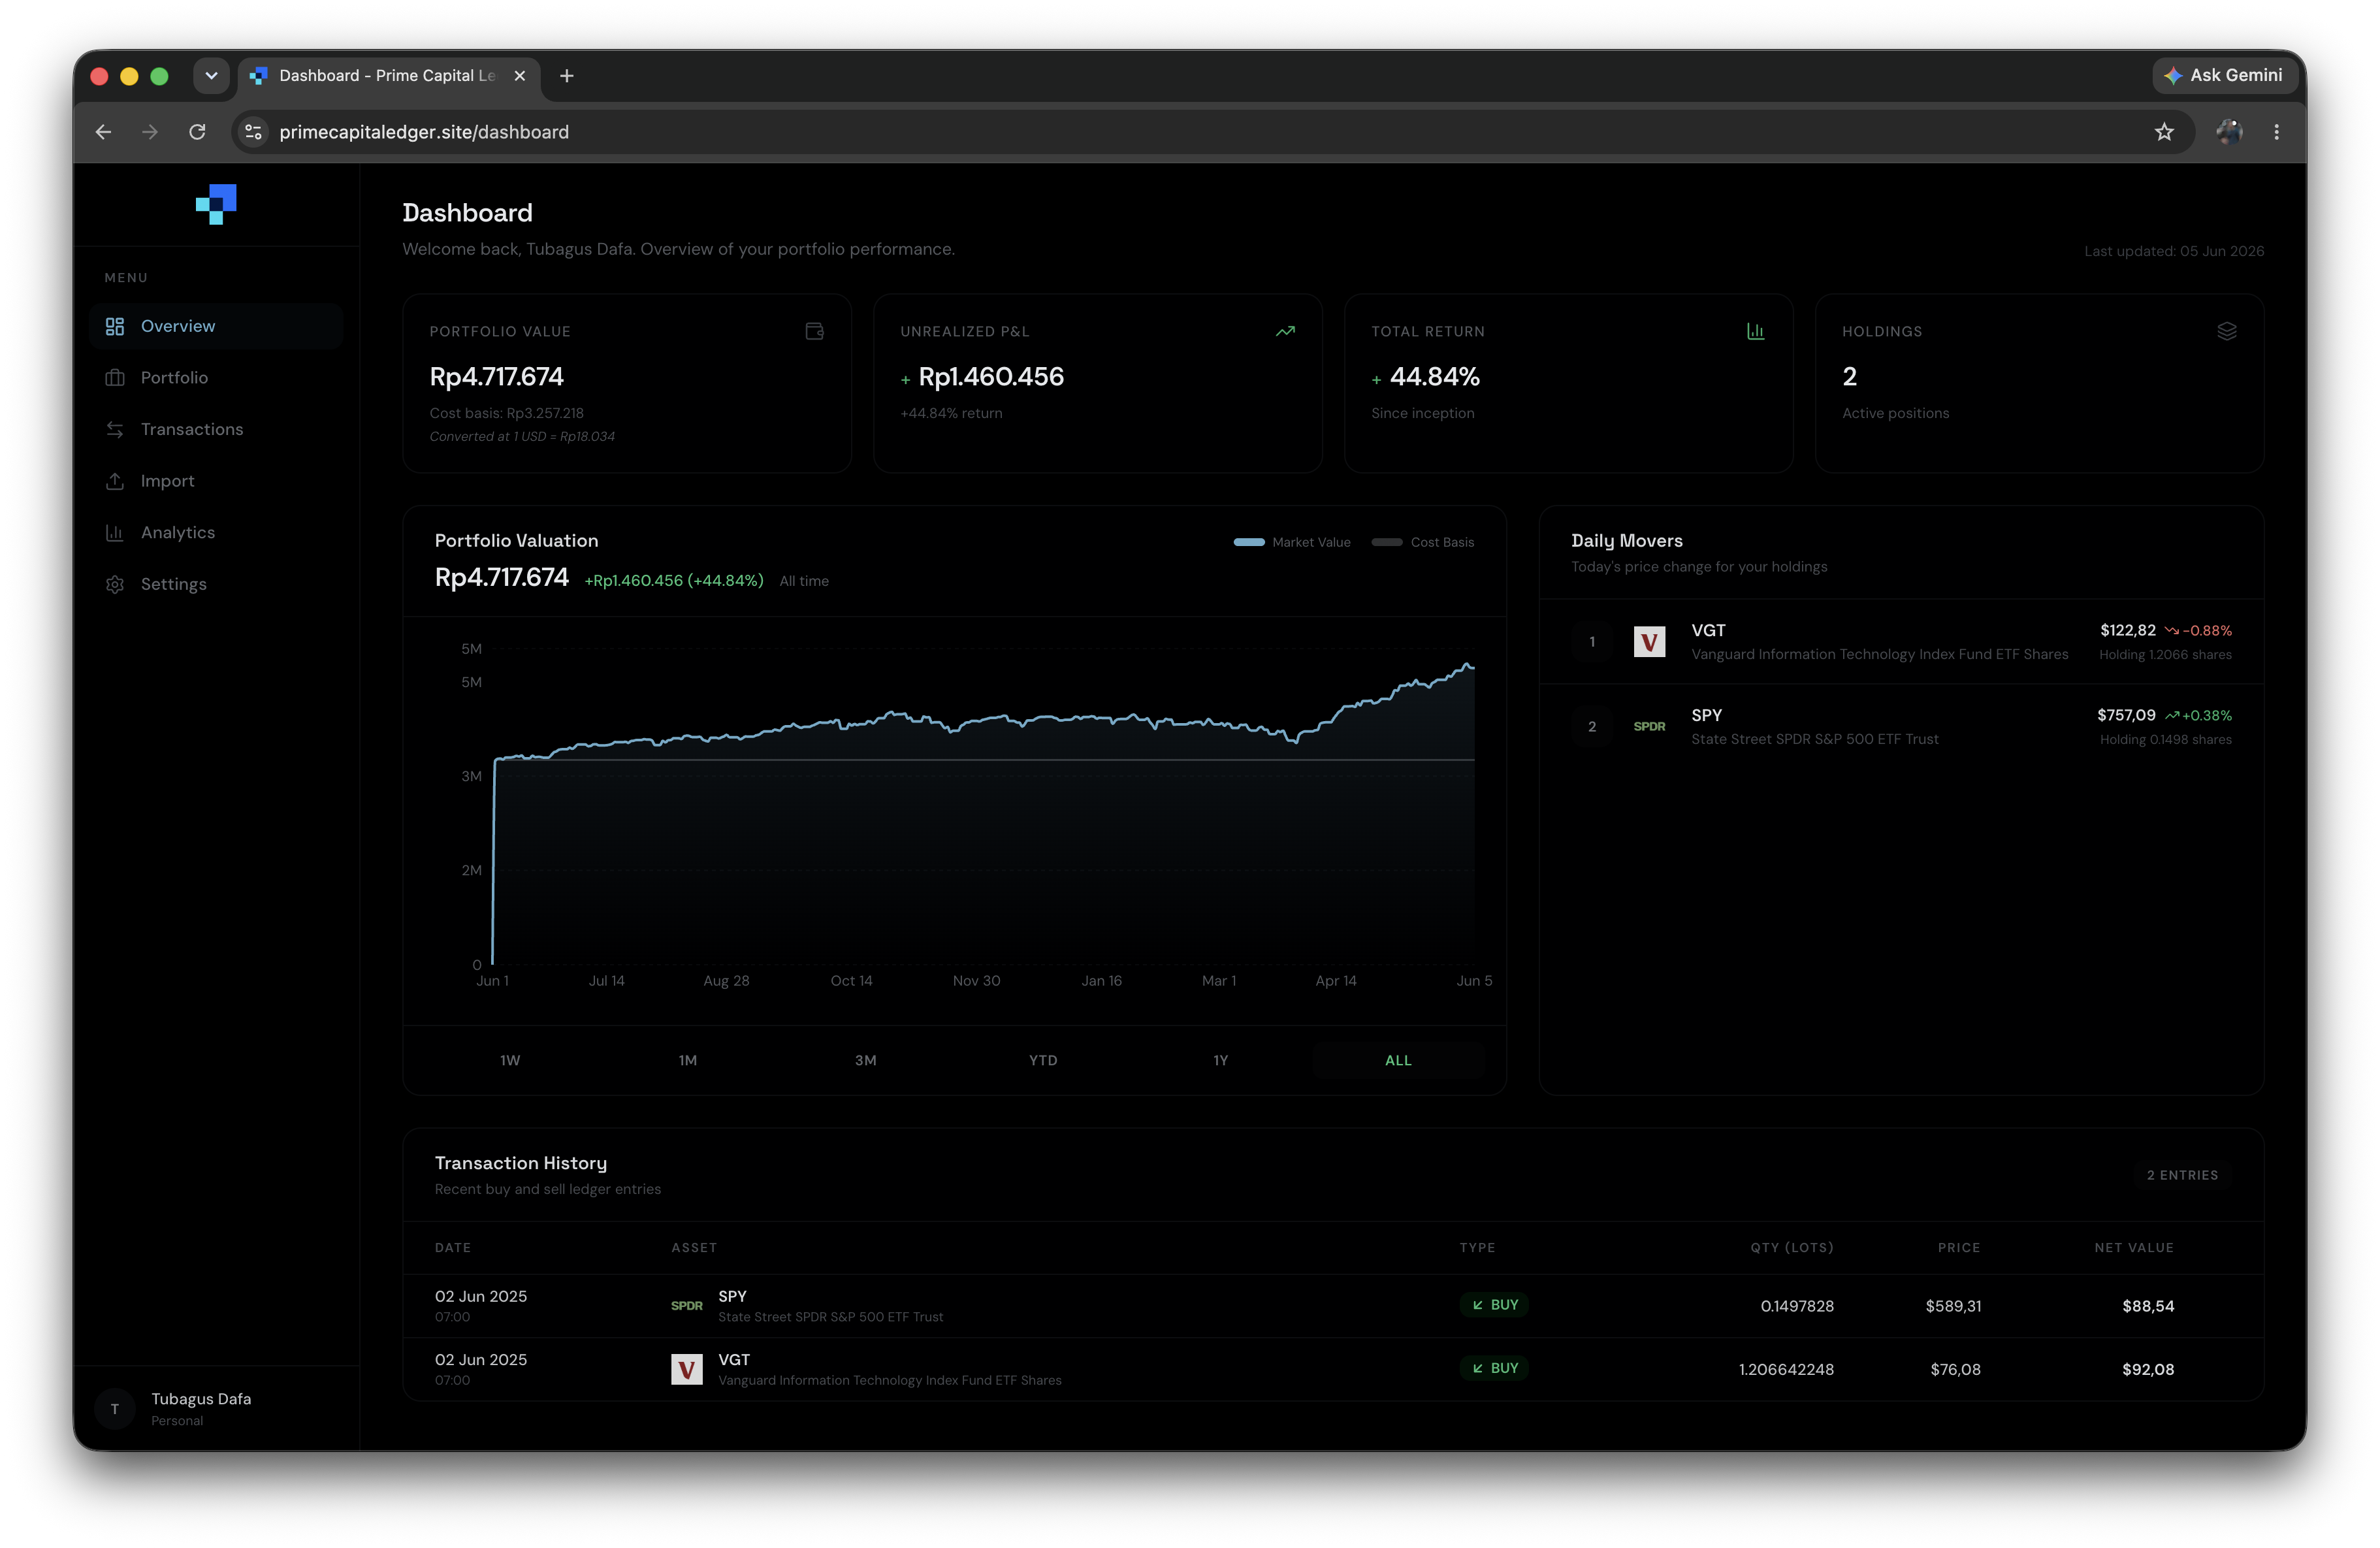Screen dimensions: 2380x1548
Task: Select Import in the sidebar menu
Action: tap(216, 481)
